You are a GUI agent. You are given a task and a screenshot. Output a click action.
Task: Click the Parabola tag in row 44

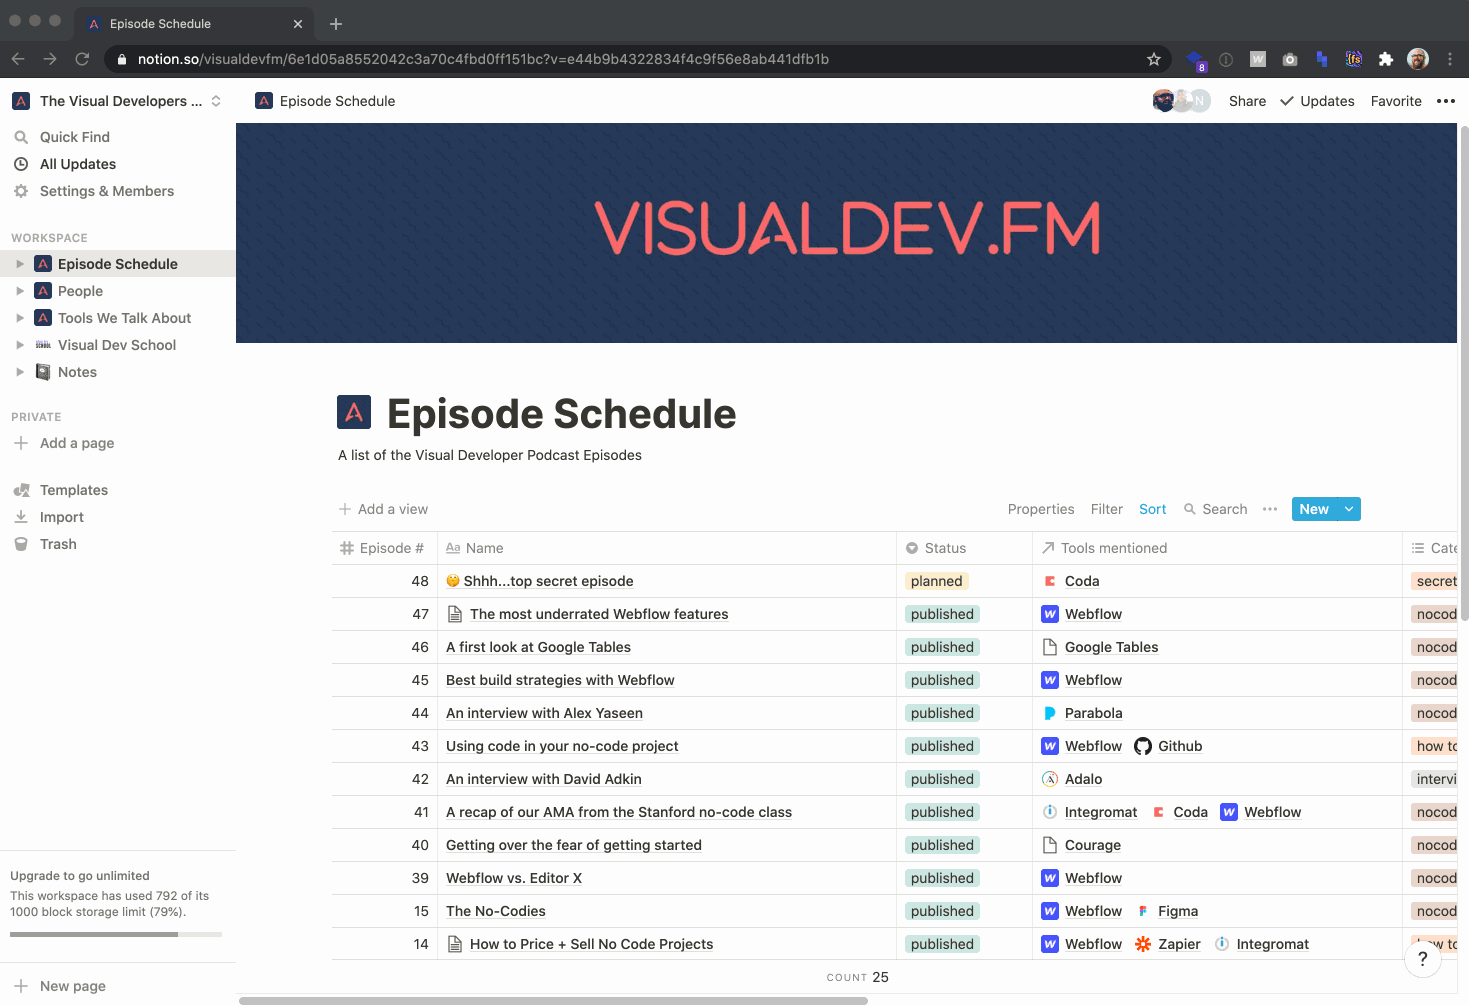coord(1082,713)
